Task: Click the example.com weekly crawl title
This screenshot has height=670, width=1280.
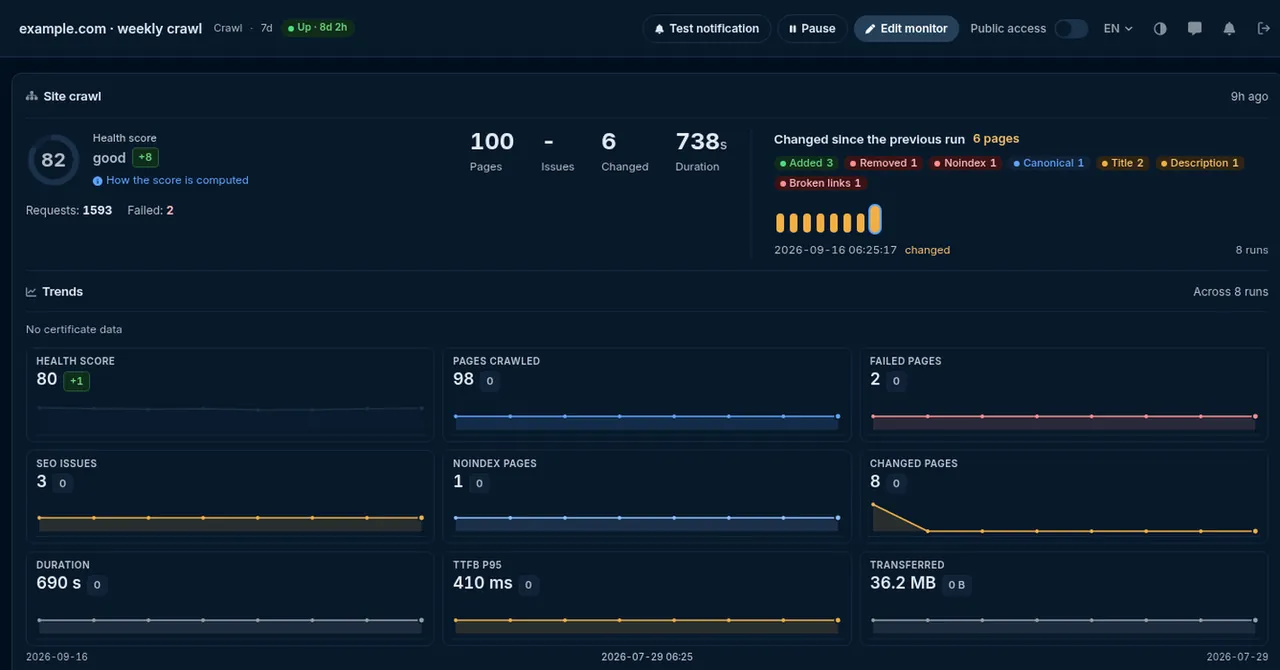Action: (x=111, y=29)
